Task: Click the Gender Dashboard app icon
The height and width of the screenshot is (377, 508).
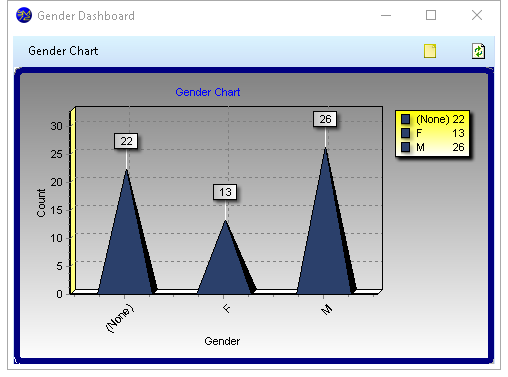Action: [x=24, y=15]
